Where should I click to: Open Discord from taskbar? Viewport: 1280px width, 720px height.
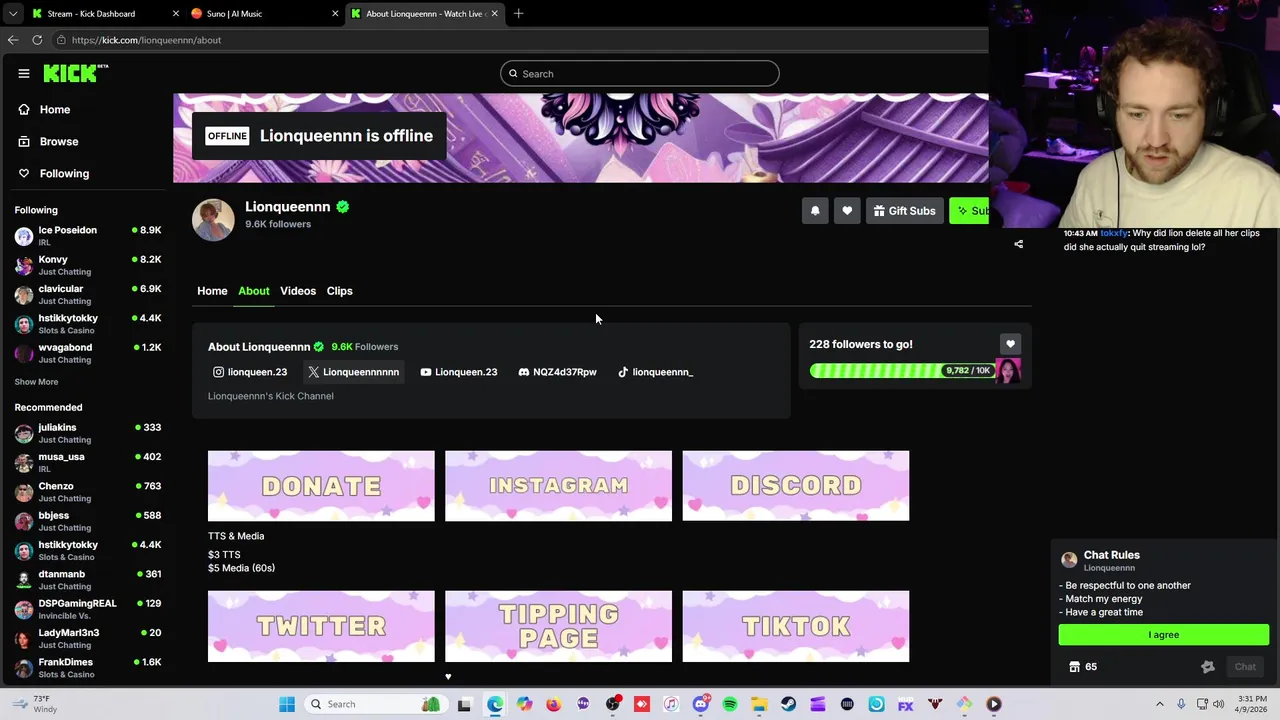(700, 704)
